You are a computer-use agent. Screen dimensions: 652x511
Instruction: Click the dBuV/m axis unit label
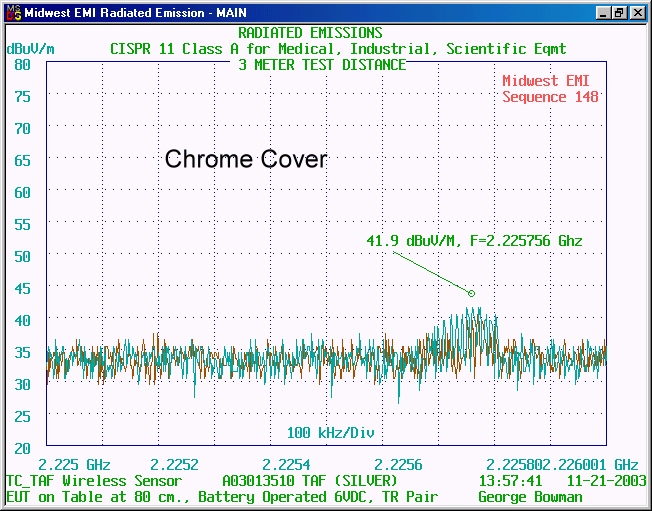tap(31, 49)
